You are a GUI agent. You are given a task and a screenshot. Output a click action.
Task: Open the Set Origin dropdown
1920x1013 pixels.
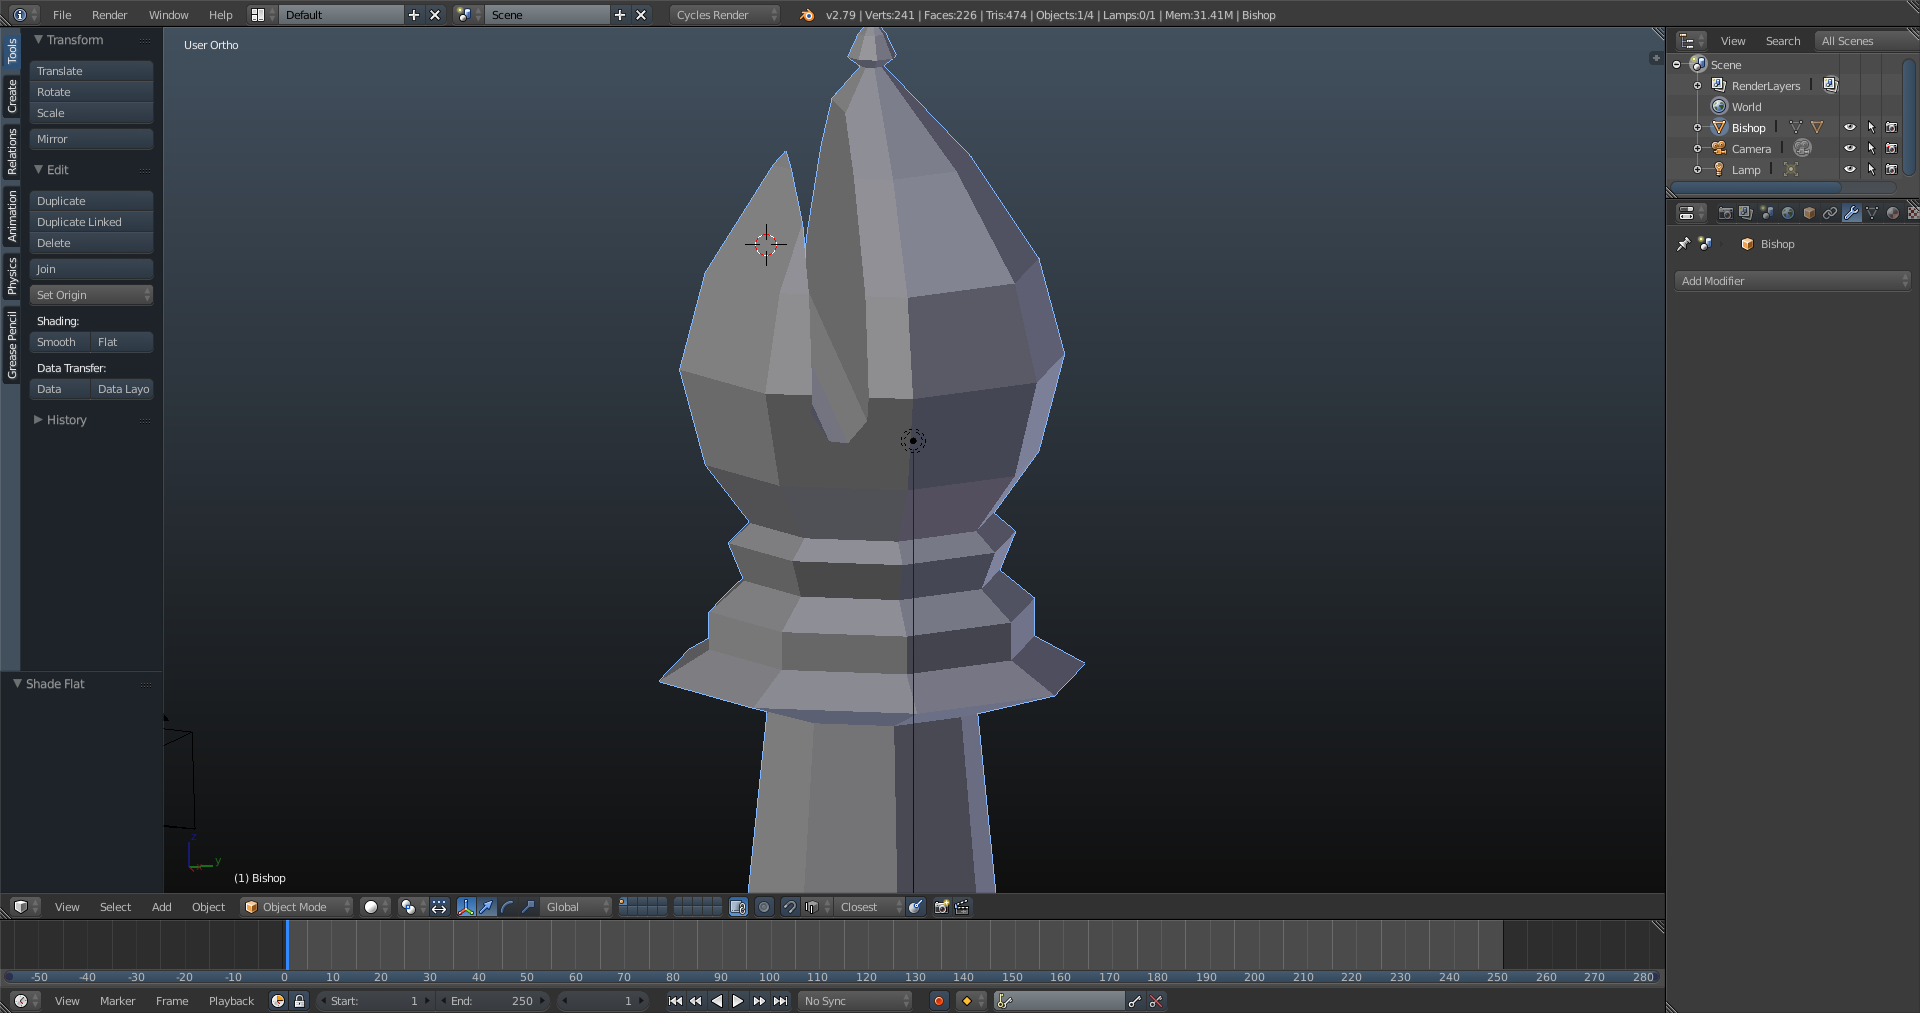click(x=91, y=295)
